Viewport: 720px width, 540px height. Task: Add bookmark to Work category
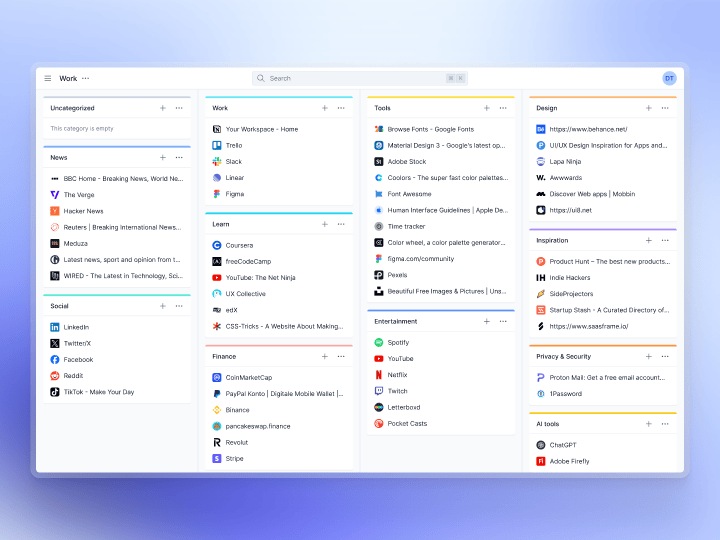pos(325,108)
